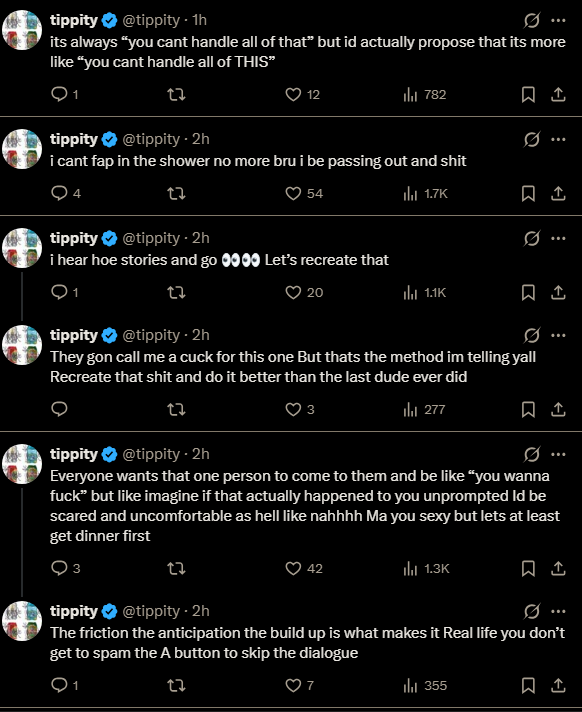Image resolution: width=582 pixels, height=712 pixels.
Task: Open tippity display name on 'friction' tweet
Action: click(74, 611)
